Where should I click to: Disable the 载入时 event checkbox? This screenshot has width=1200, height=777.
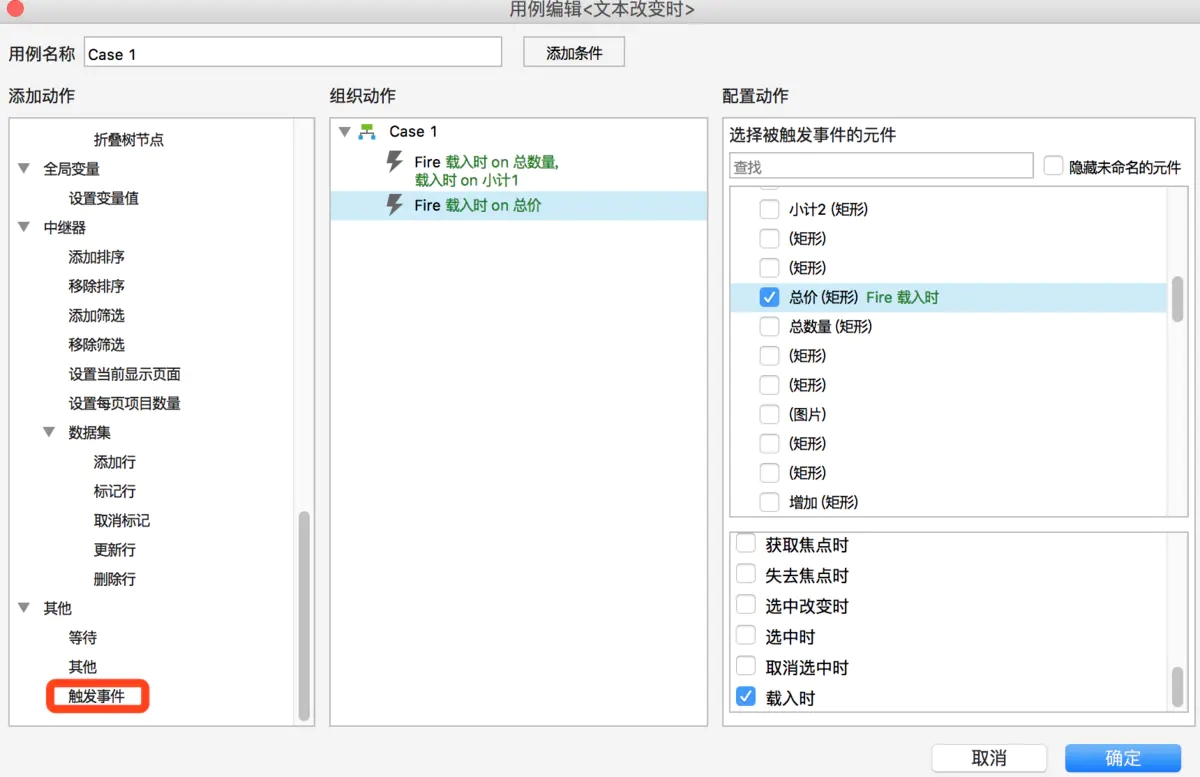(745, 697)
